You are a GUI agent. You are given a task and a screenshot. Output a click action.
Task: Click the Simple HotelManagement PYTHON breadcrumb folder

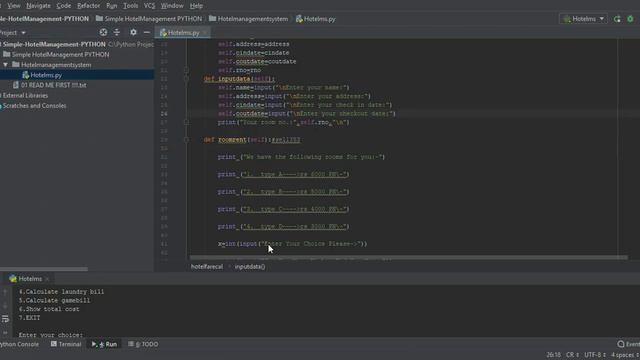(149, 19)
